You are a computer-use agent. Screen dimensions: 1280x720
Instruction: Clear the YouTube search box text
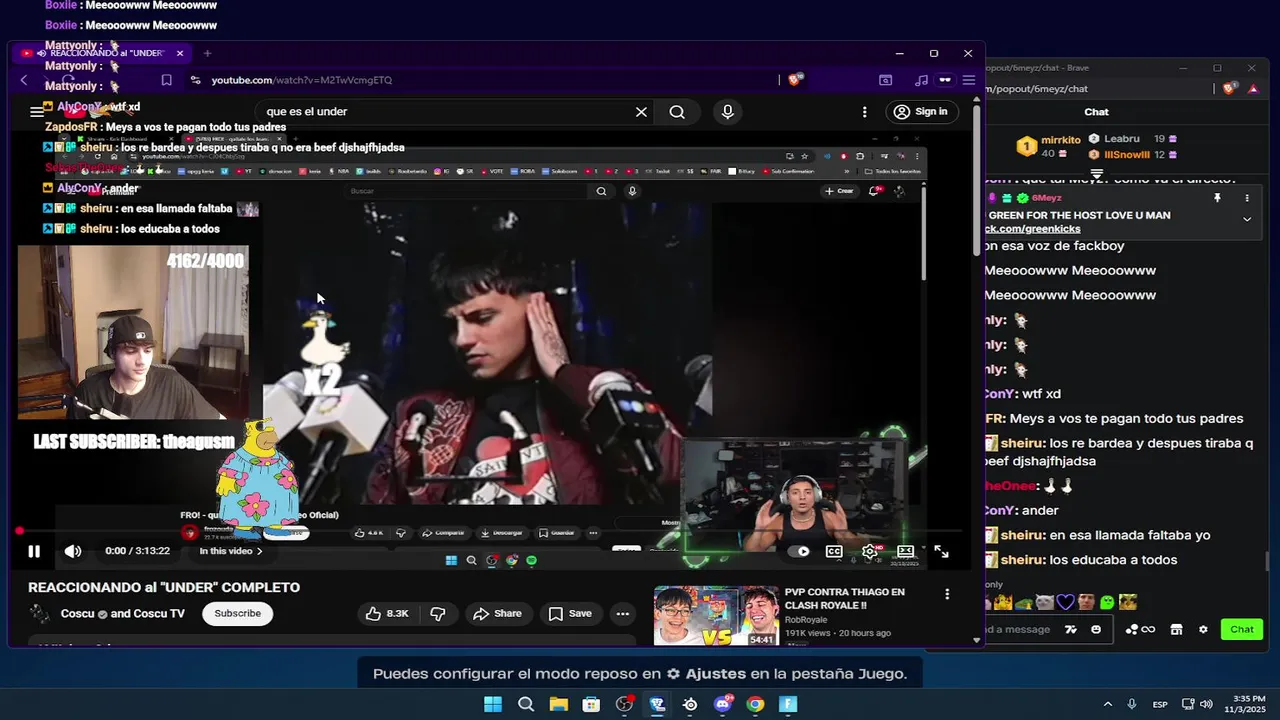click(x=641, y=112)
